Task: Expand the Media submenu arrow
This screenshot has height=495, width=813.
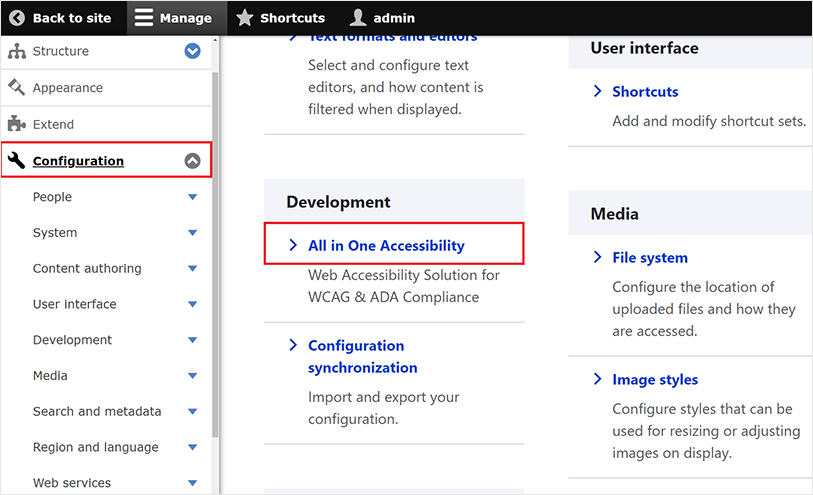Action: tap(192, 376)
